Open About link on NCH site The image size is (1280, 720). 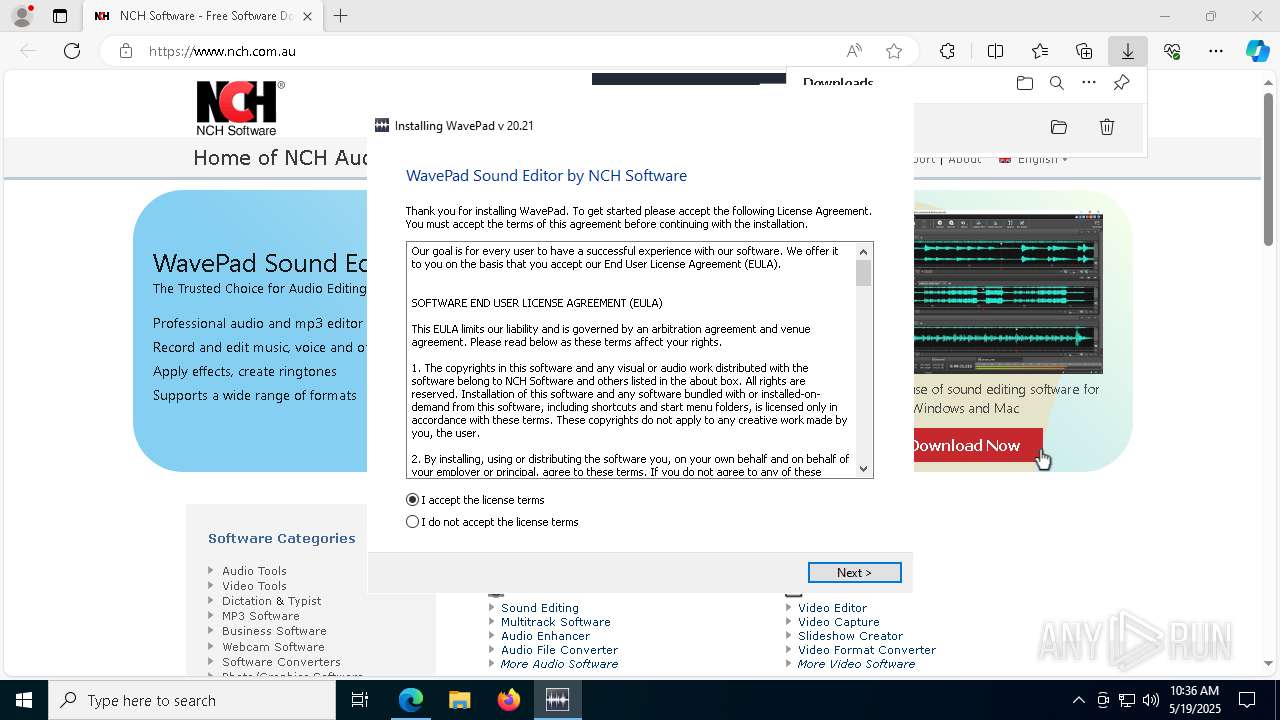pyautogui.click(x=965, y=159)
